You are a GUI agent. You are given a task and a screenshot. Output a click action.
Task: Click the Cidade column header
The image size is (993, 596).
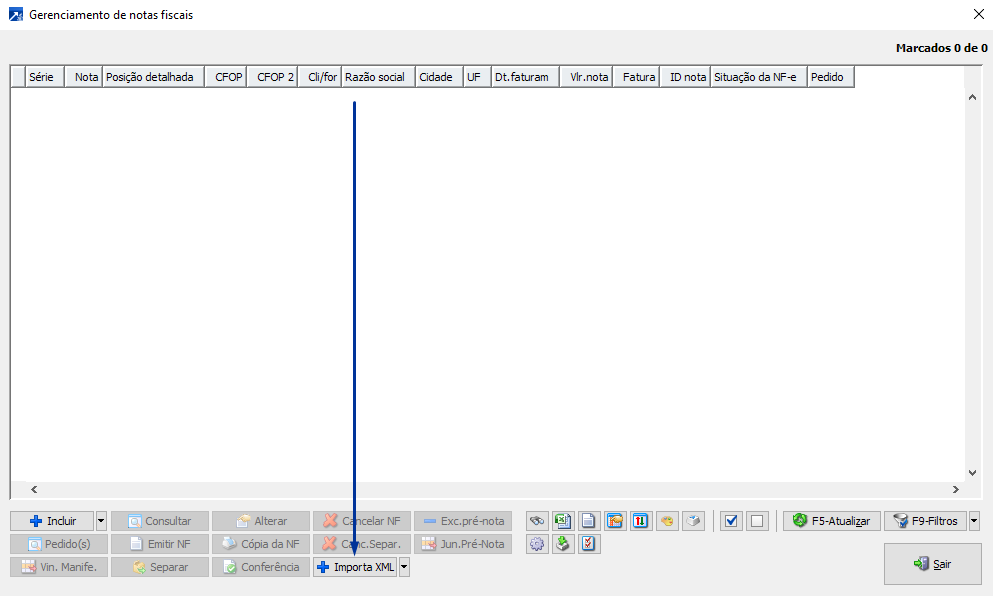point(440,77)
